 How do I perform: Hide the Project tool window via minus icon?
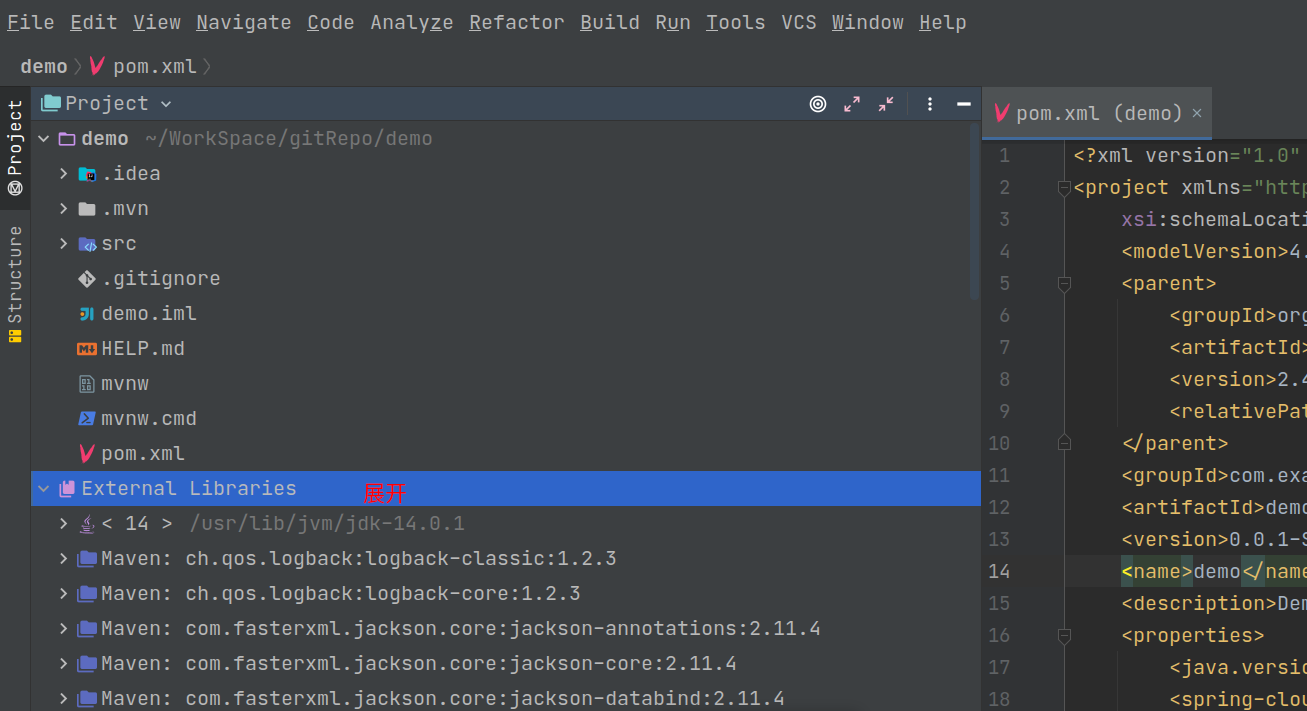964,104
